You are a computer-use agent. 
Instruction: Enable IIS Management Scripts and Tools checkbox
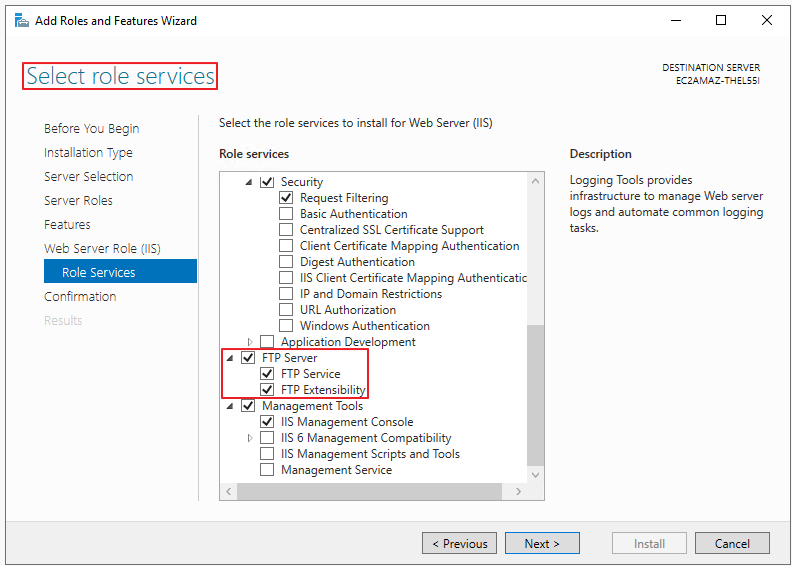pos(267,453)
